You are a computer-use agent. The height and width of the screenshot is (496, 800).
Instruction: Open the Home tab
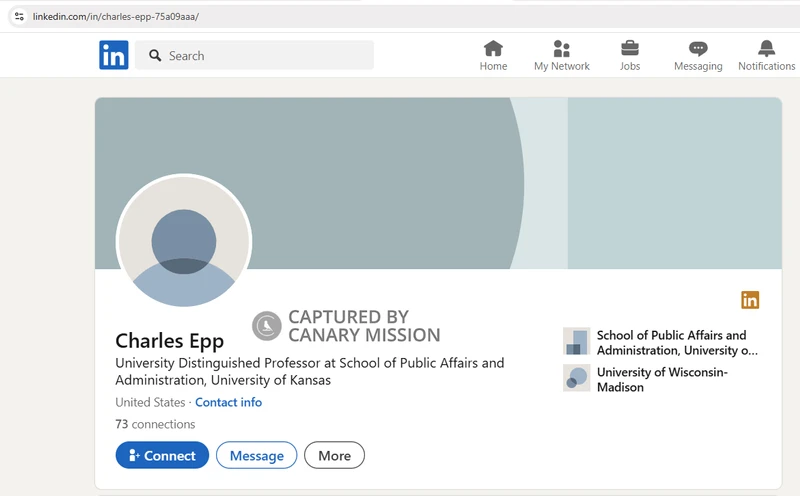pos(493,56)
